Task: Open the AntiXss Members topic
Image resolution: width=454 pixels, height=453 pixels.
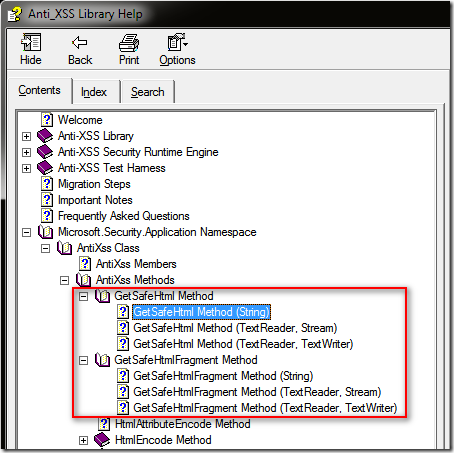Action: pos(136,264)
